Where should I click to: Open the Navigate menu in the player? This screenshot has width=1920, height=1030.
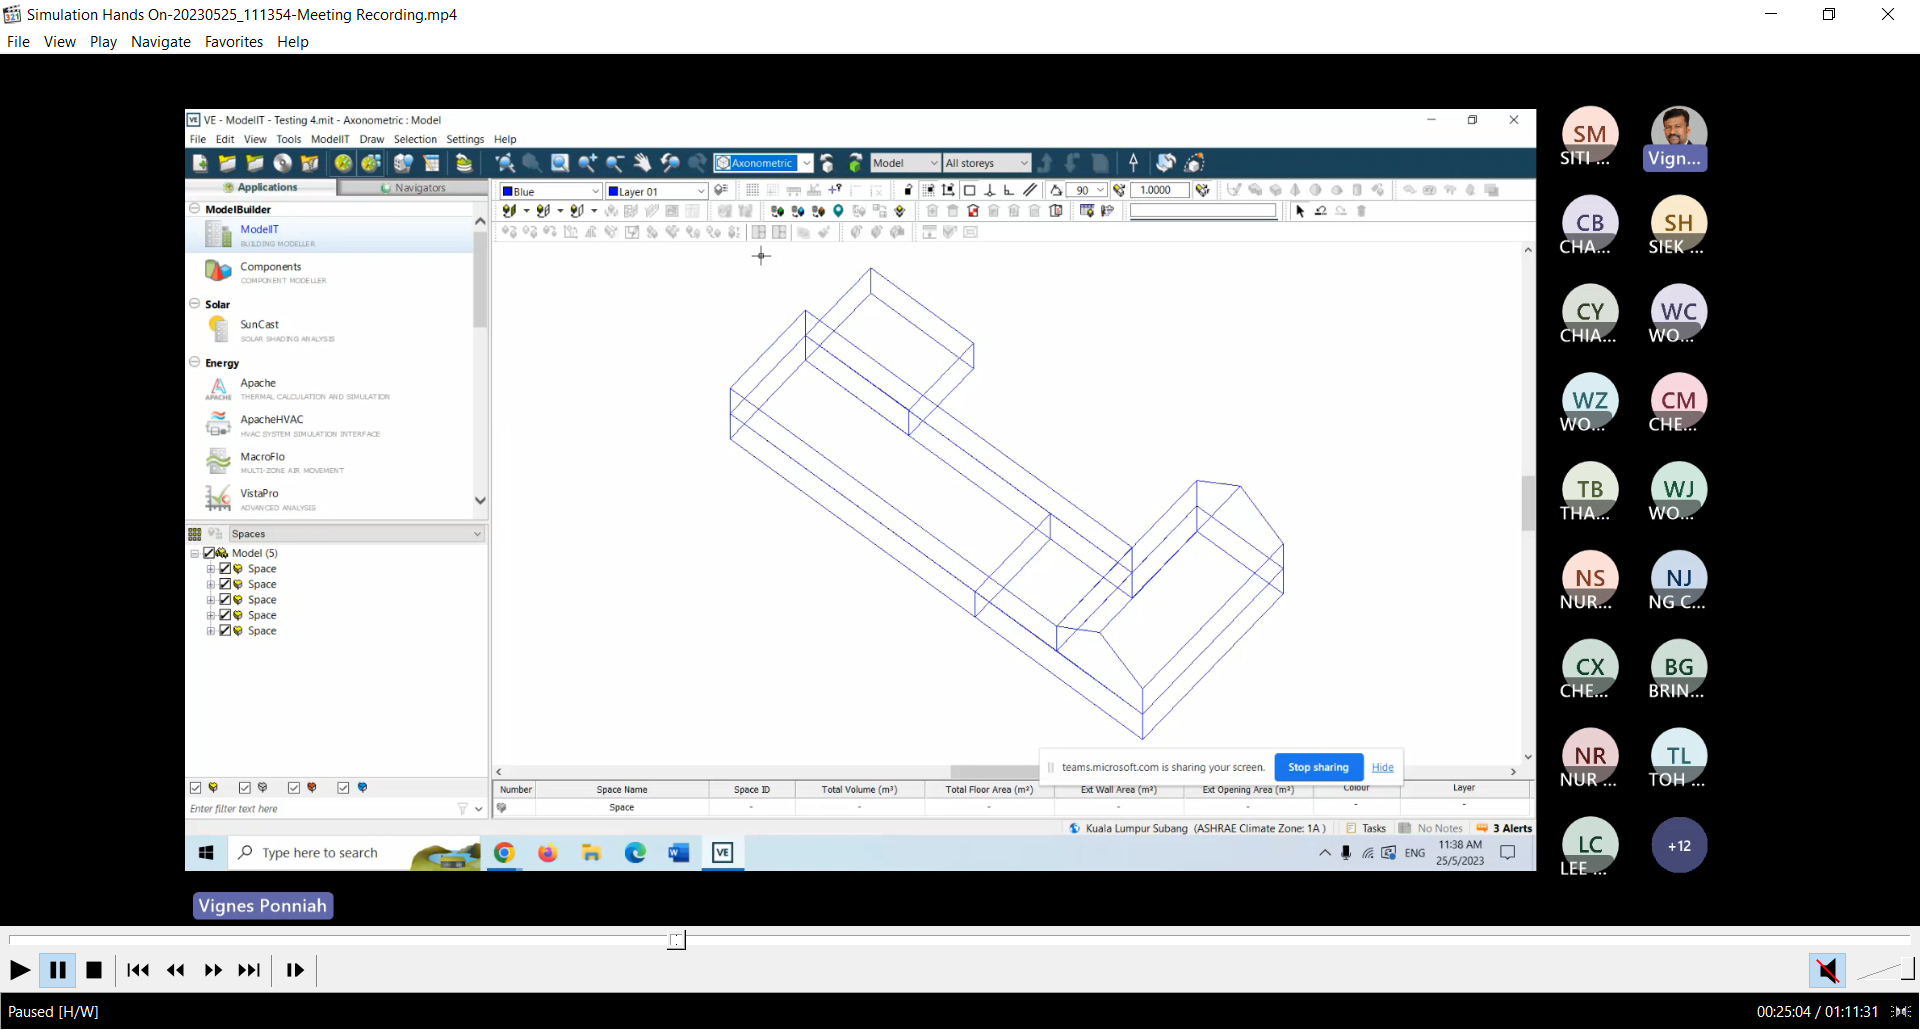click(160, 42)
